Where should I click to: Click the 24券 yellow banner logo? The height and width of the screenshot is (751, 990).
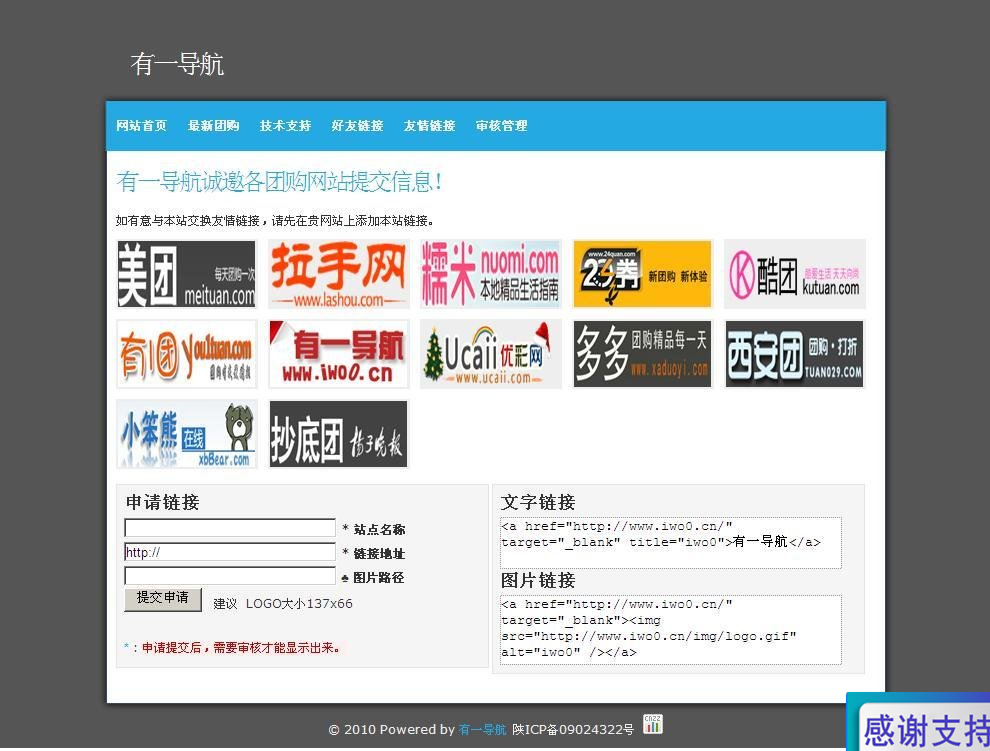point(642,273)
